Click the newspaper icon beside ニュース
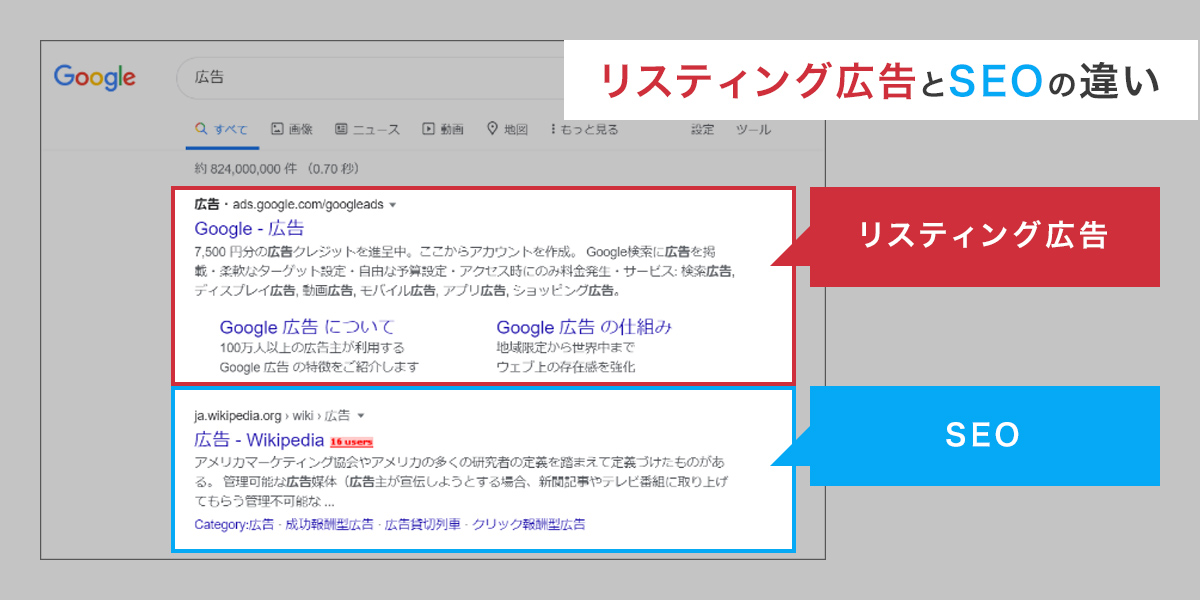Image resolution: width=1200 pixels, height=600 pixels. [341, 129]
